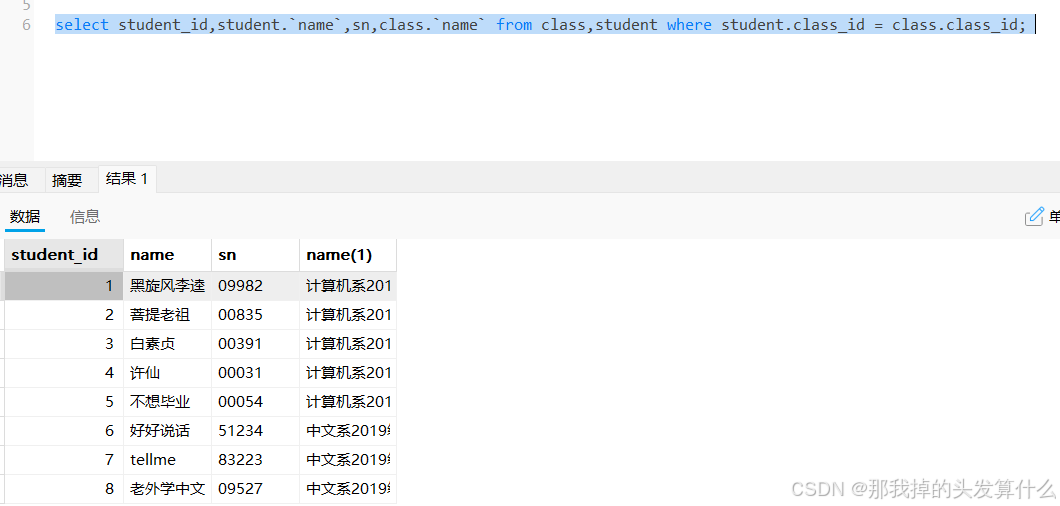Viewport: 1060px width, 506px height.
Task: Select the 结果 1 tab
Action: [127, 179]
